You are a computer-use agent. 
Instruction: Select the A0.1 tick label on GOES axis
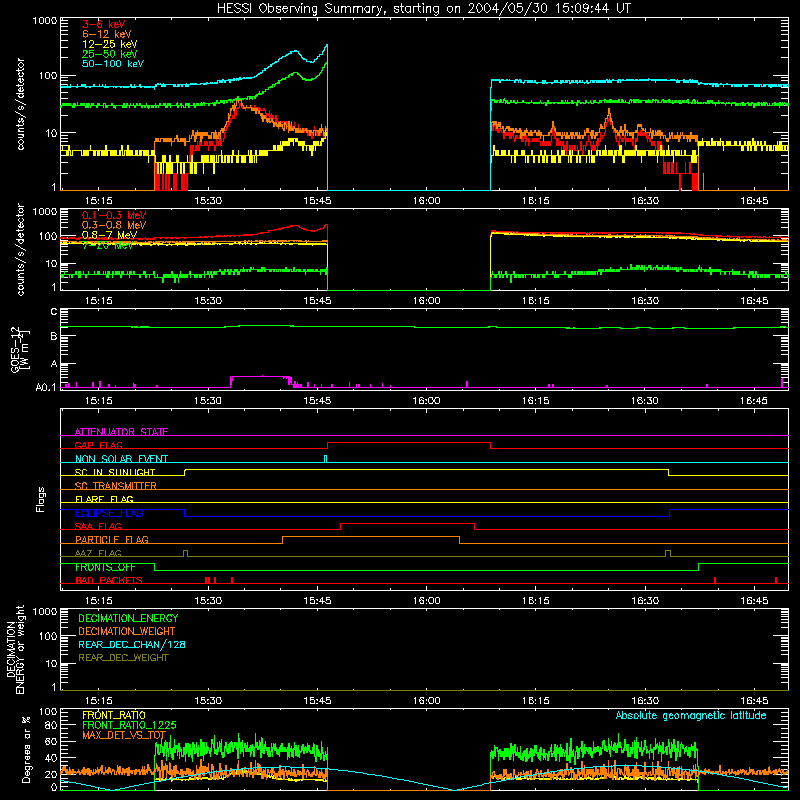(46, 388)
